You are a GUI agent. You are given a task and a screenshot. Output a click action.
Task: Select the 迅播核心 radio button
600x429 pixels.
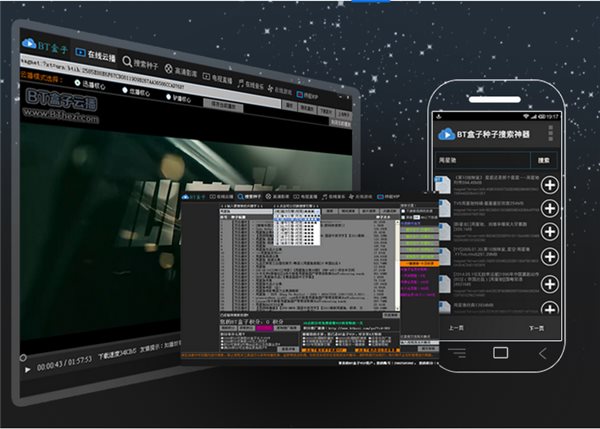(77, 83)
